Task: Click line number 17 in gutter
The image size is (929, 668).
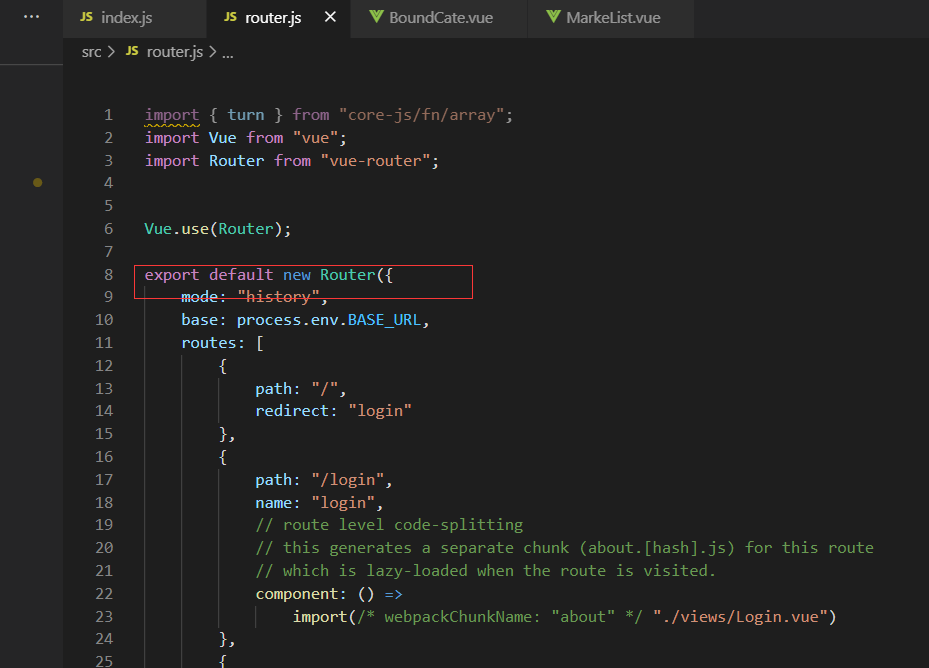Action: pyautogui.click(x=104, y=480)
